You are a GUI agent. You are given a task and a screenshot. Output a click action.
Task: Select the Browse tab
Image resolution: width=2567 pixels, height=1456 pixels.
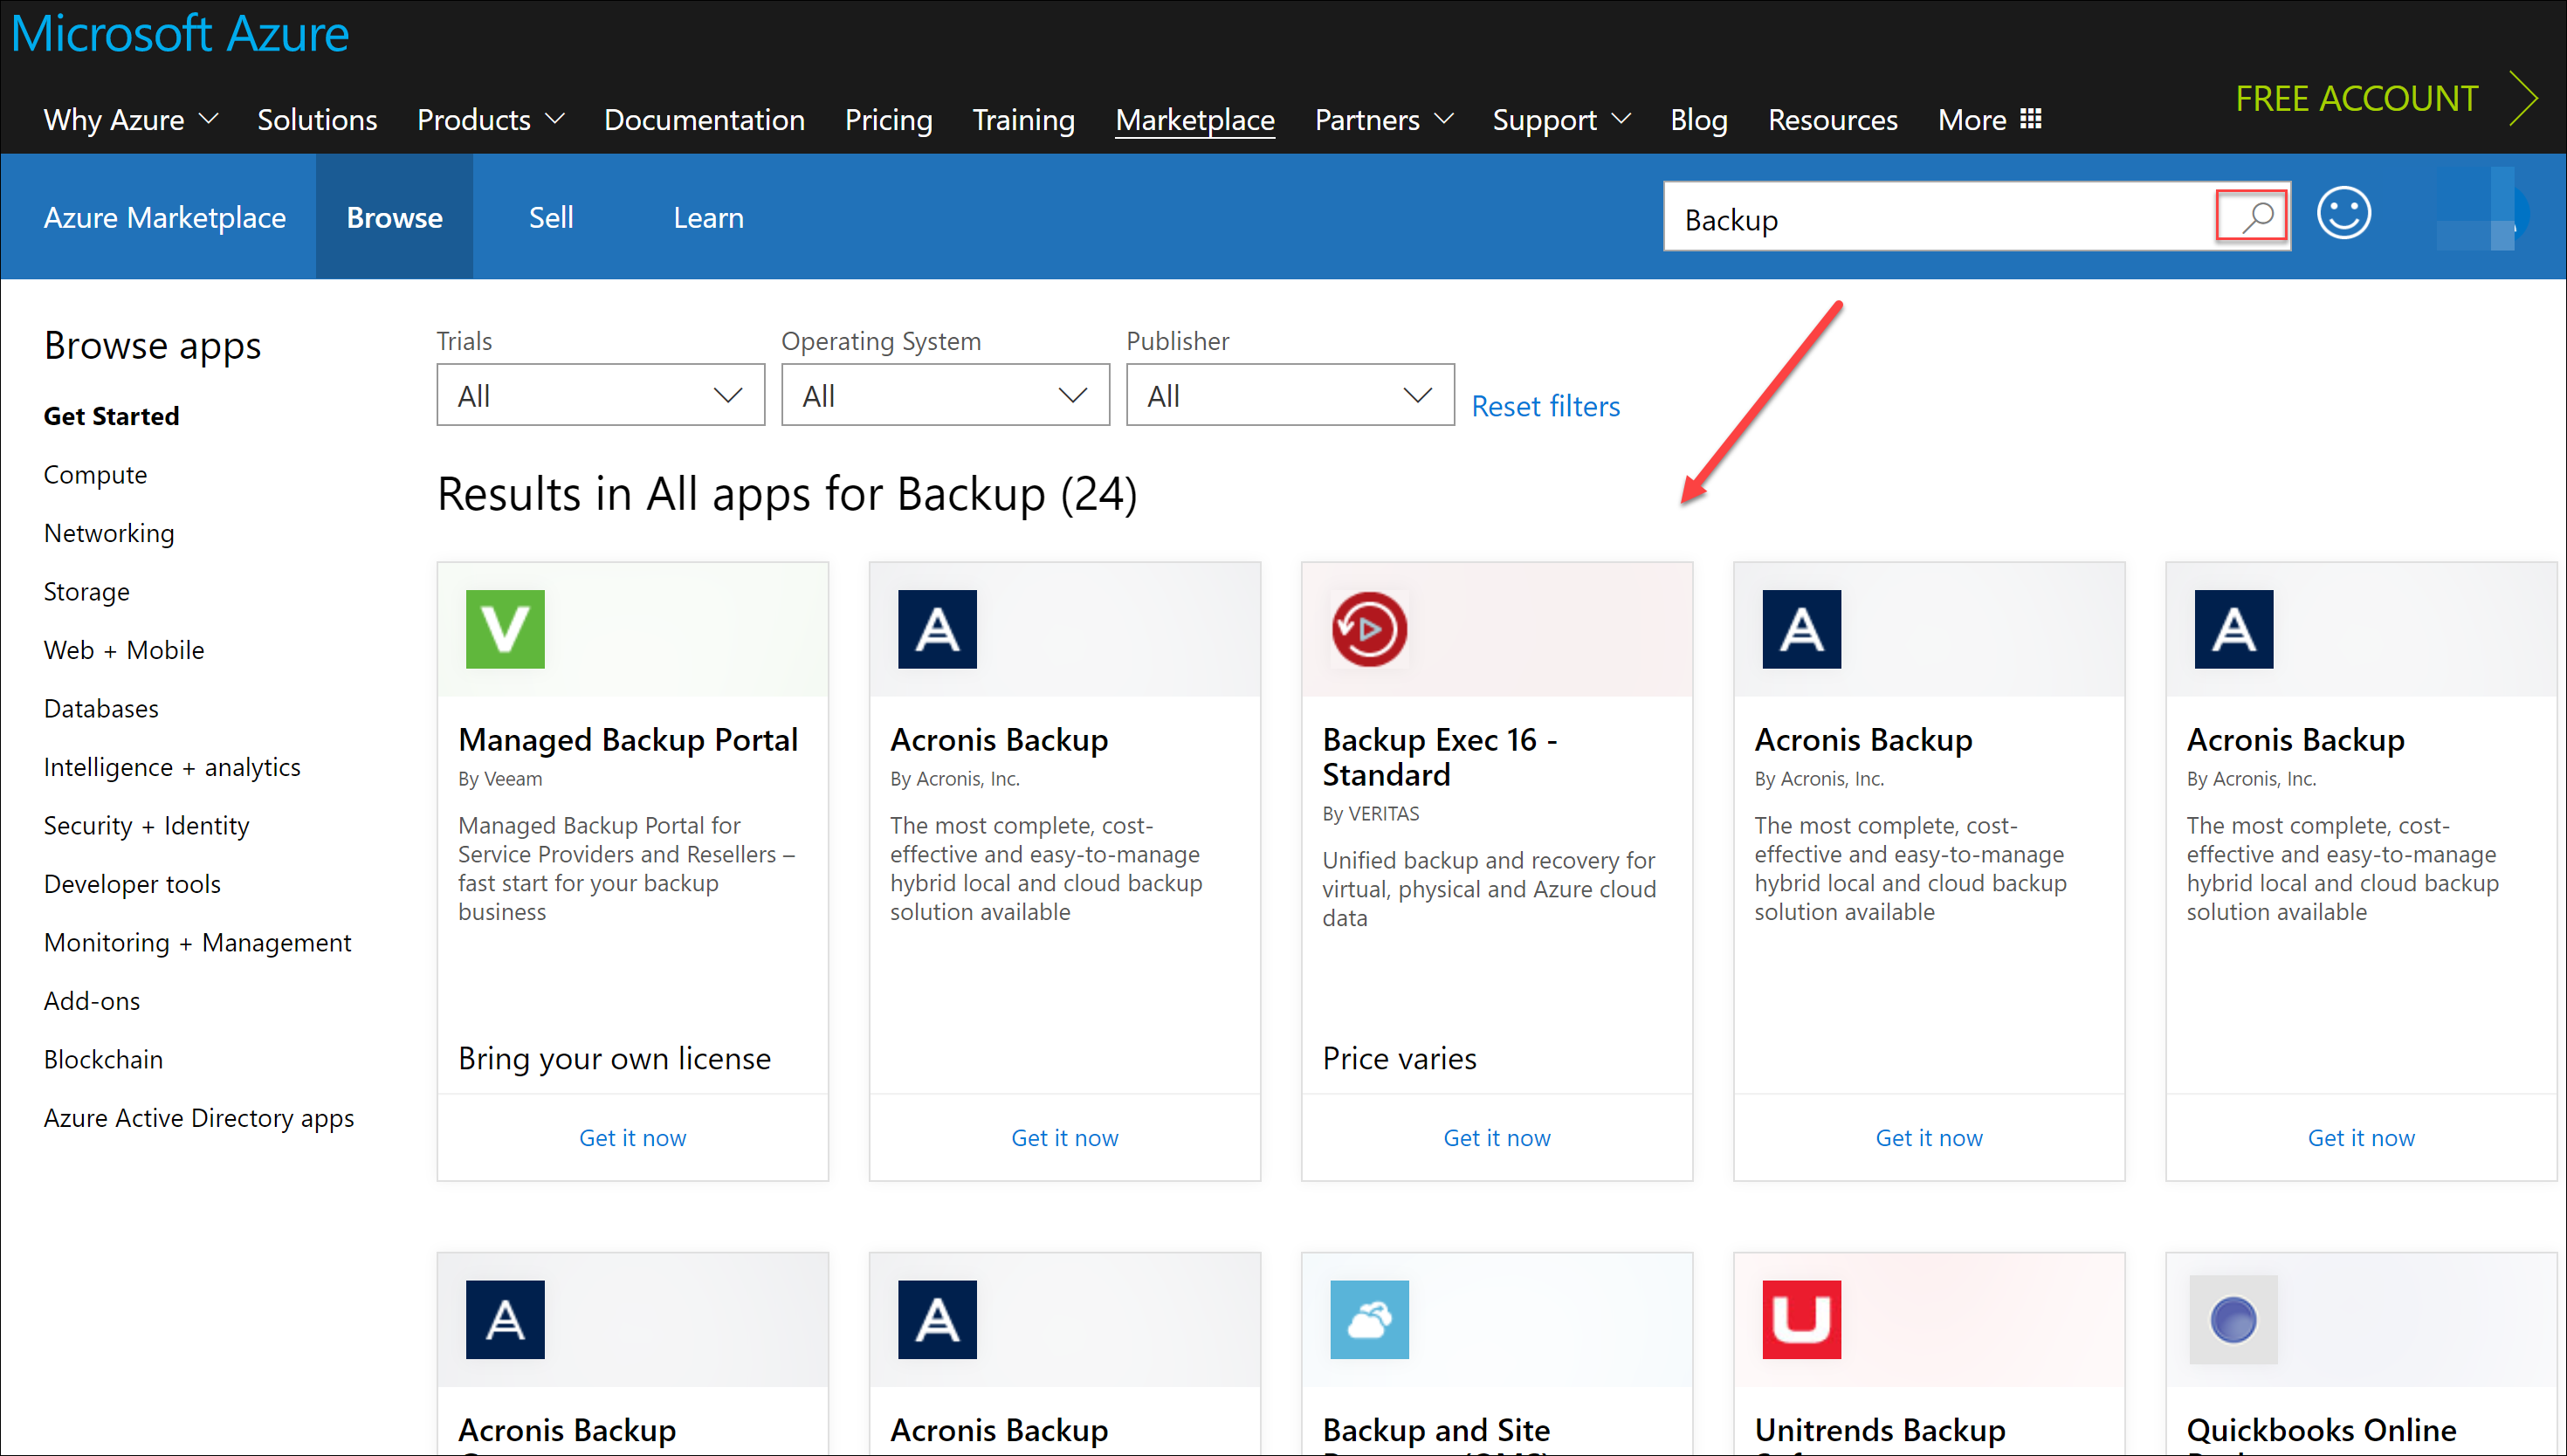coord(395,216)
